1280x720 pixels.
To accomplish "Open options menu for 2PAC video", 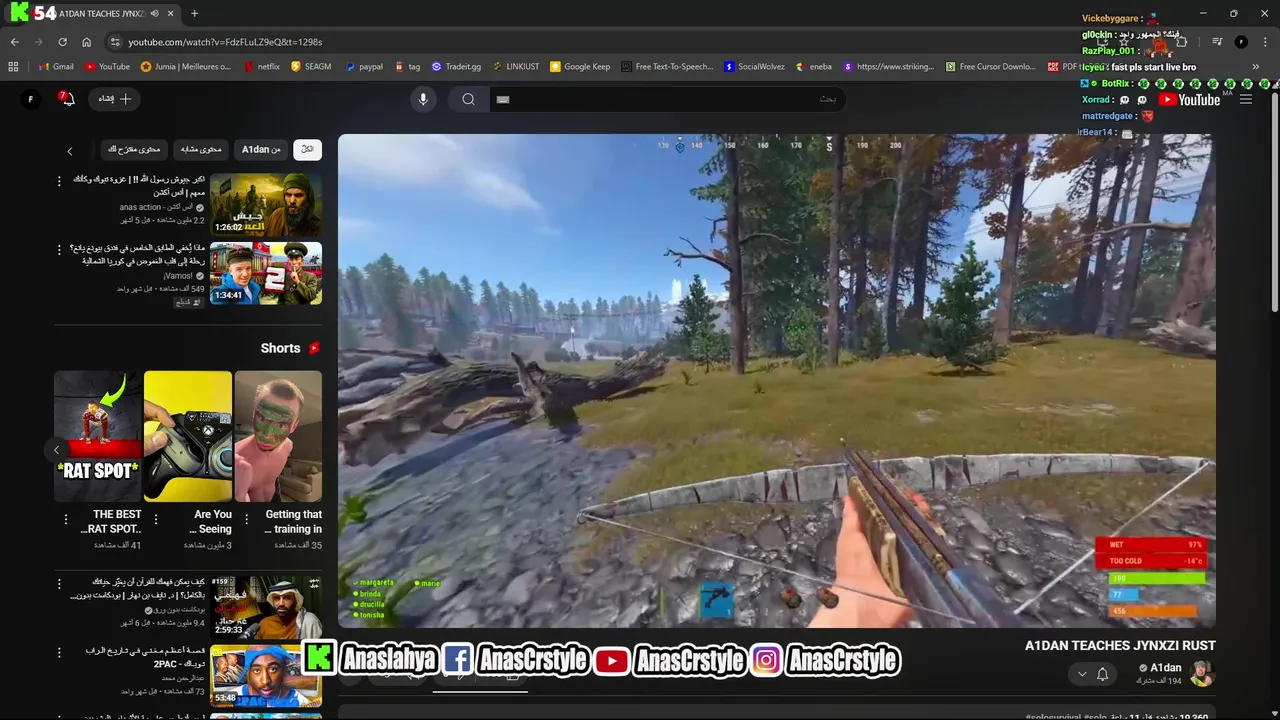I will (59, 651).
